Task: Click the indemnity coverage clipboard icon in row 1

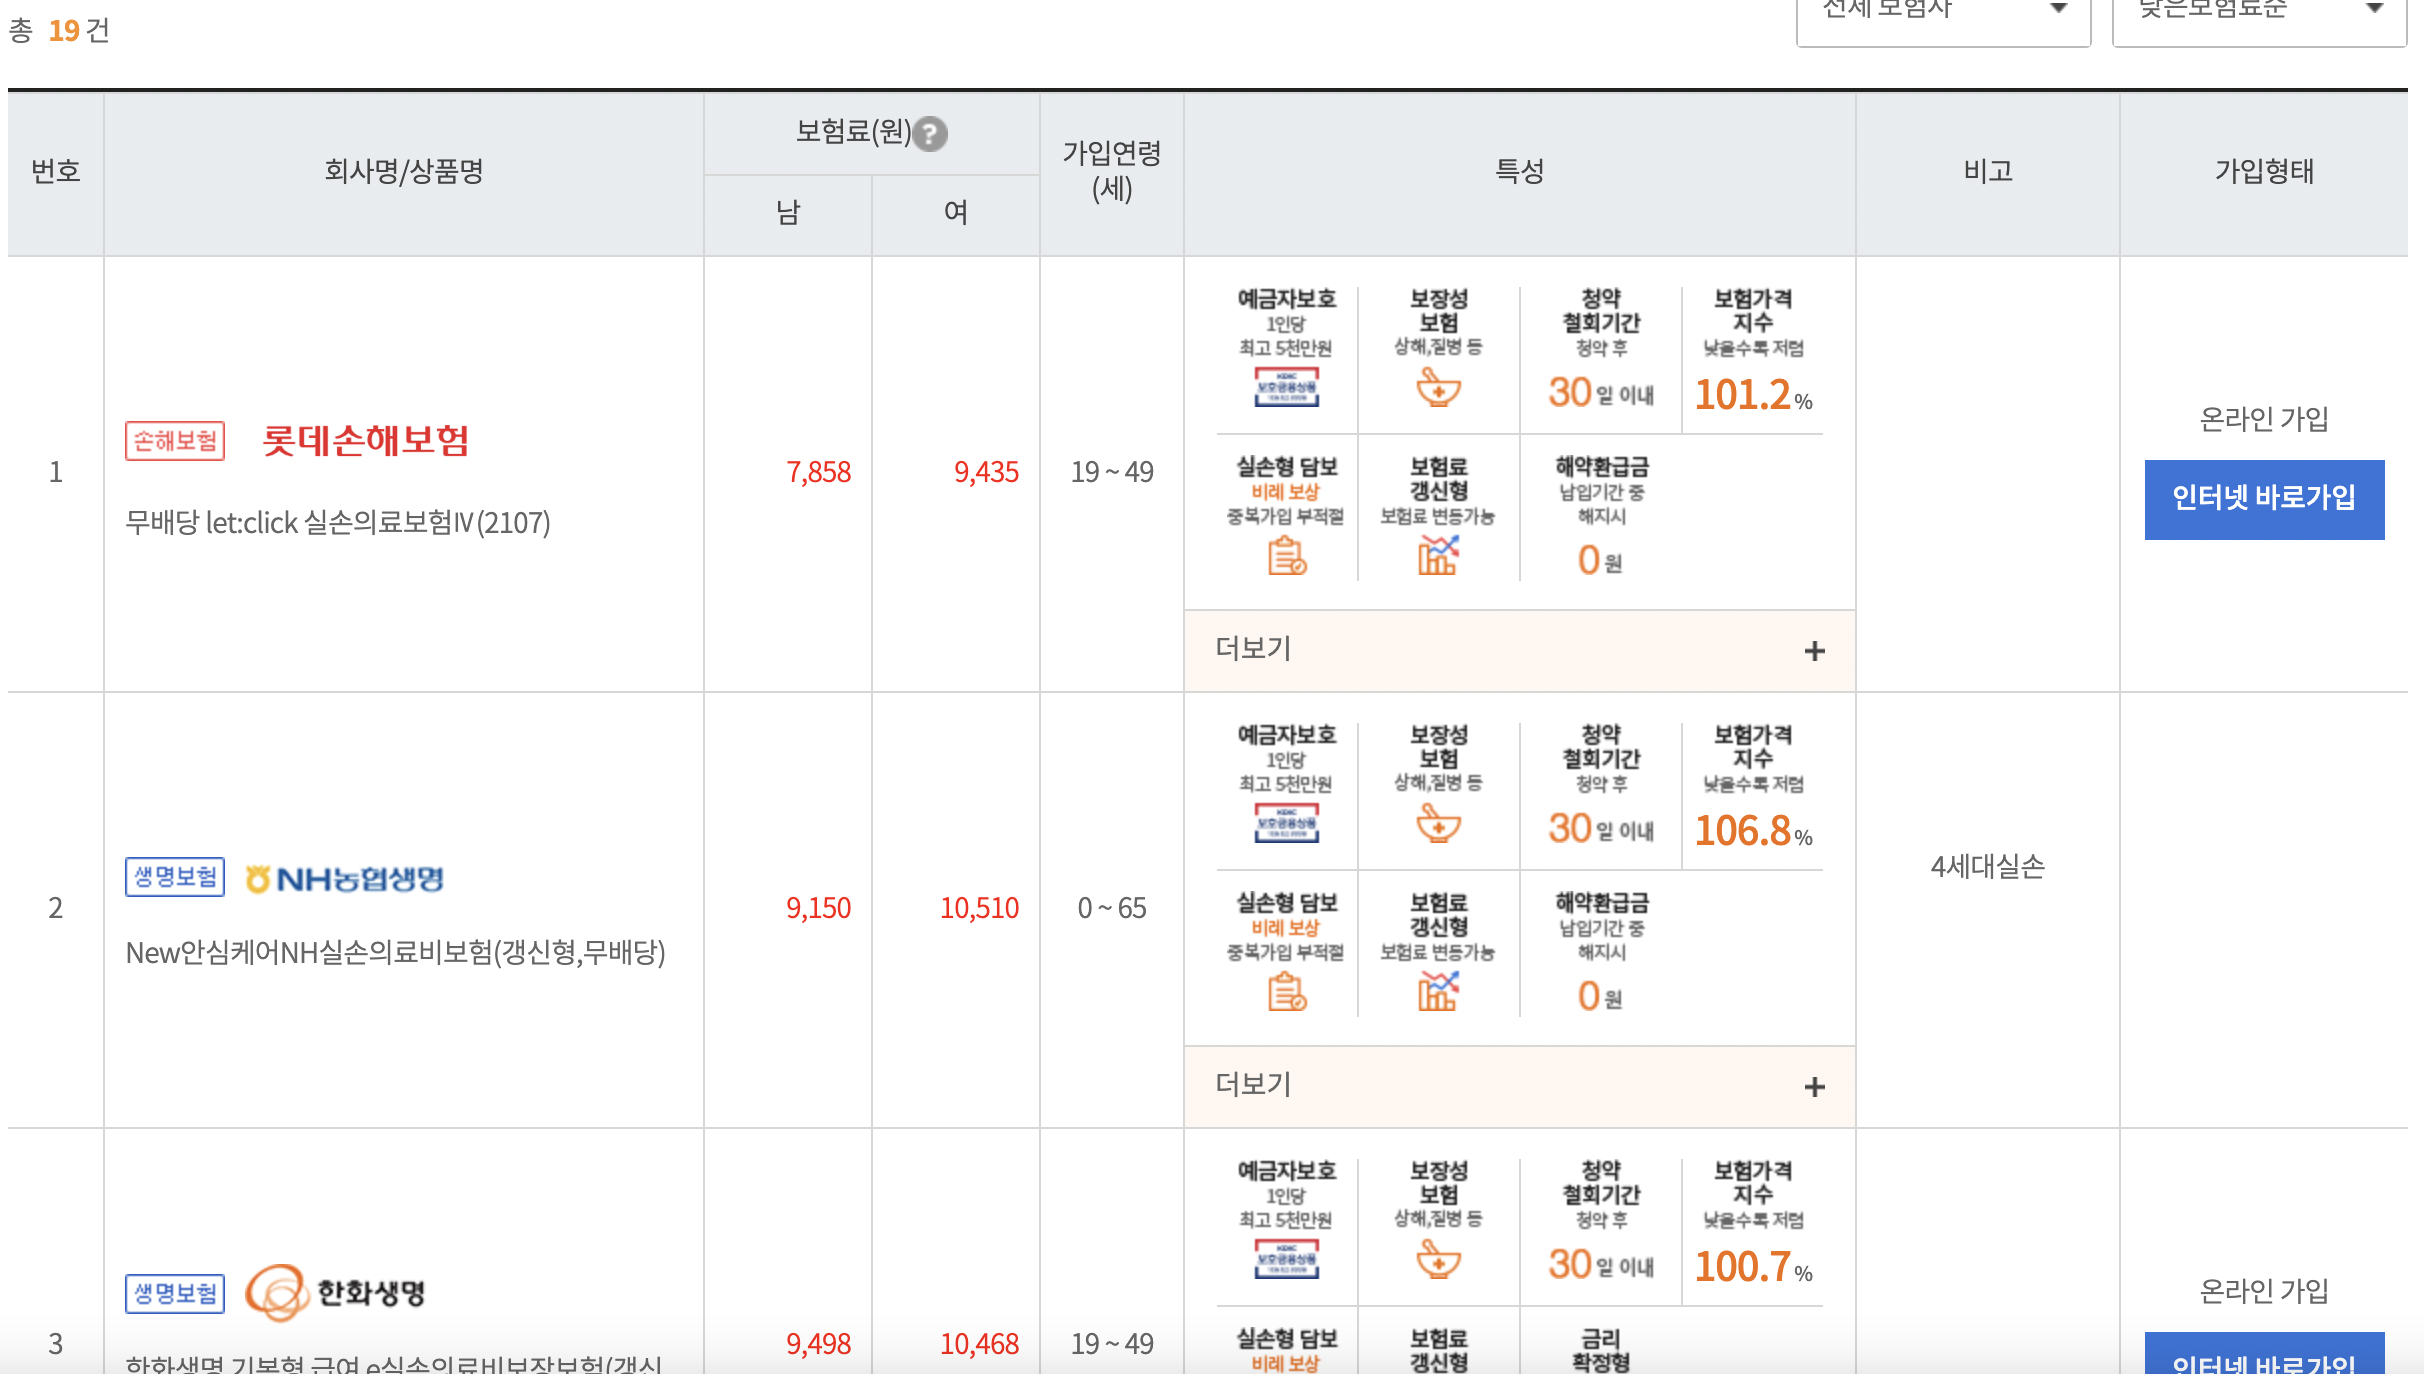Action: click(1286, 556)
